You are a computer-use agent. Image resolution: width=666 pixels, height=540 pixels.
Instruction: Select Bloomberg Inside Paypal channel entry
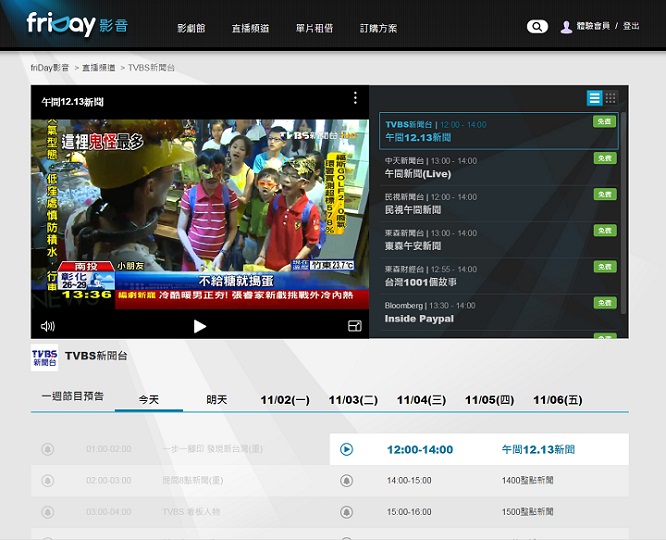[x=499, y=312]
